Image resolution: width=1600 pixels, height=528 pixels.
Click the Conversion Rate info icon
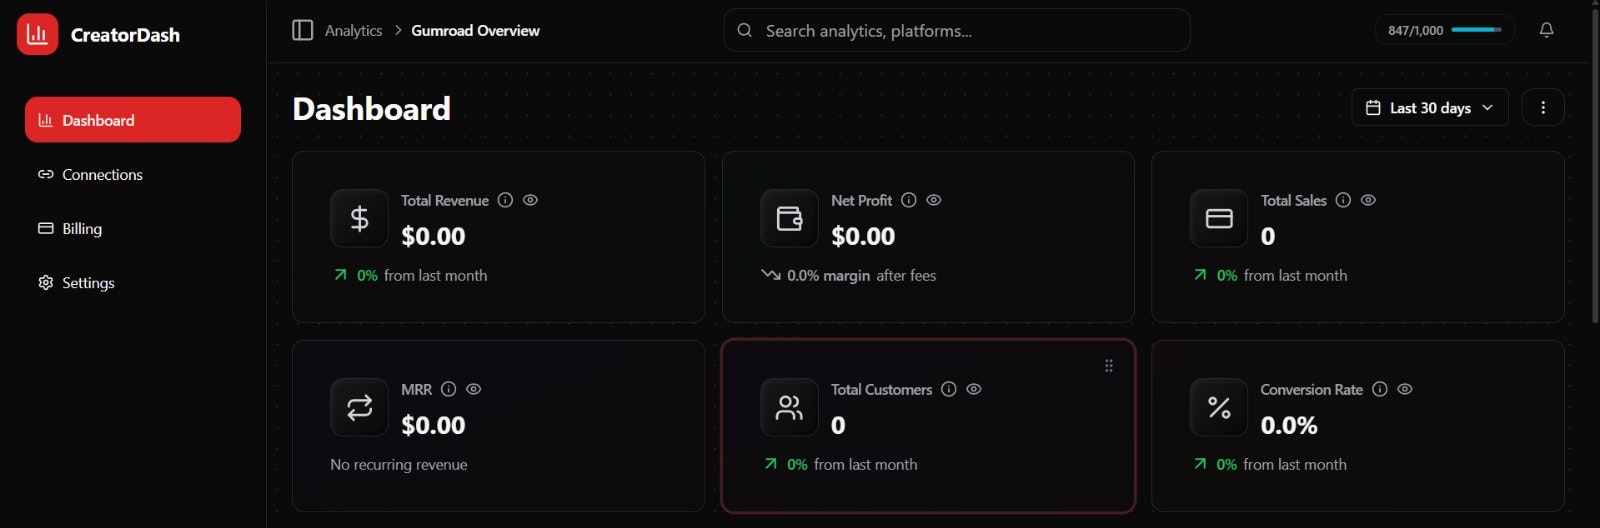(1379, 389)
